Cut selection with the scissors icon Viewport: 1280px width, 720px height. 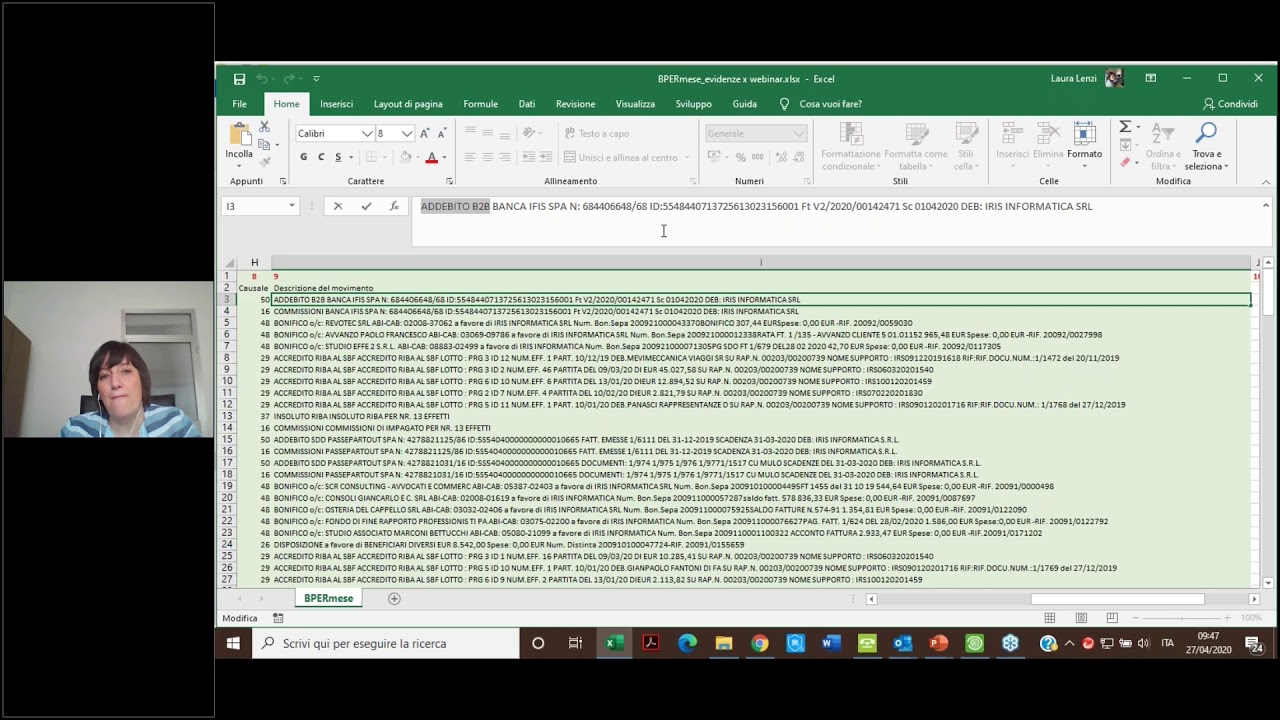click(264, 127)
